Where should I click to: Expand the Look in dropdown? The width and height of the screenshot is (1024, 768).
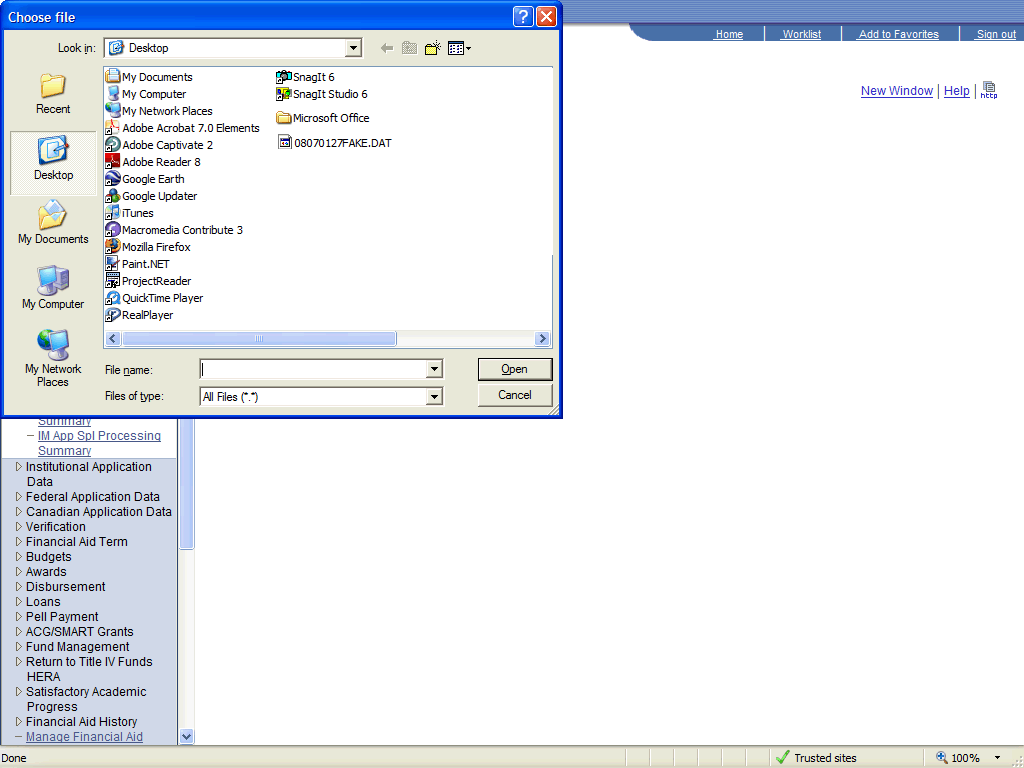(353, 48)
